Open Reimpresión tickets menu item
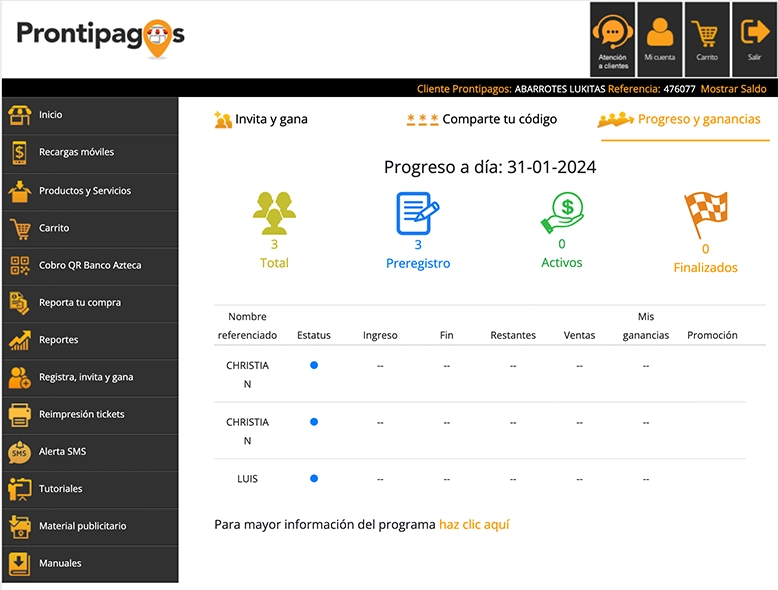Viewport: 778px width, 590px height. point(90,414)
